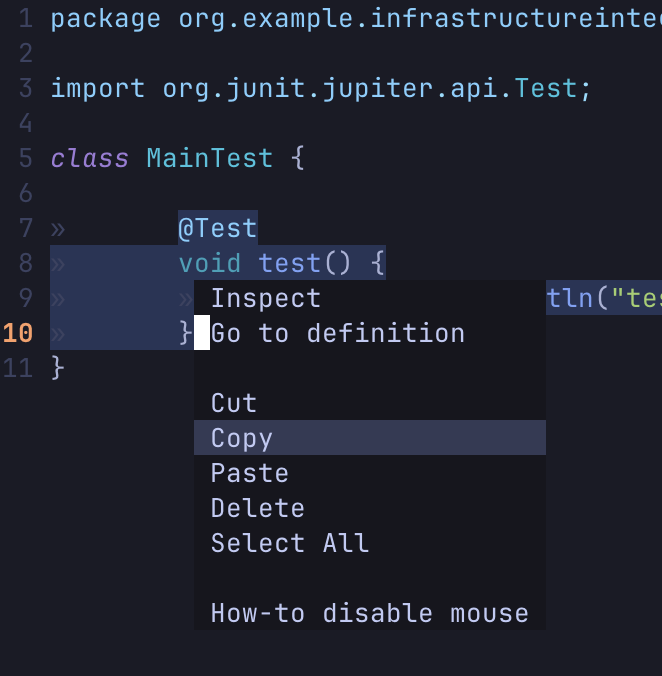Choose Inspect from the context menu
Image resolution: width=662 pixels, height=676 pixels.
(266, 298)
